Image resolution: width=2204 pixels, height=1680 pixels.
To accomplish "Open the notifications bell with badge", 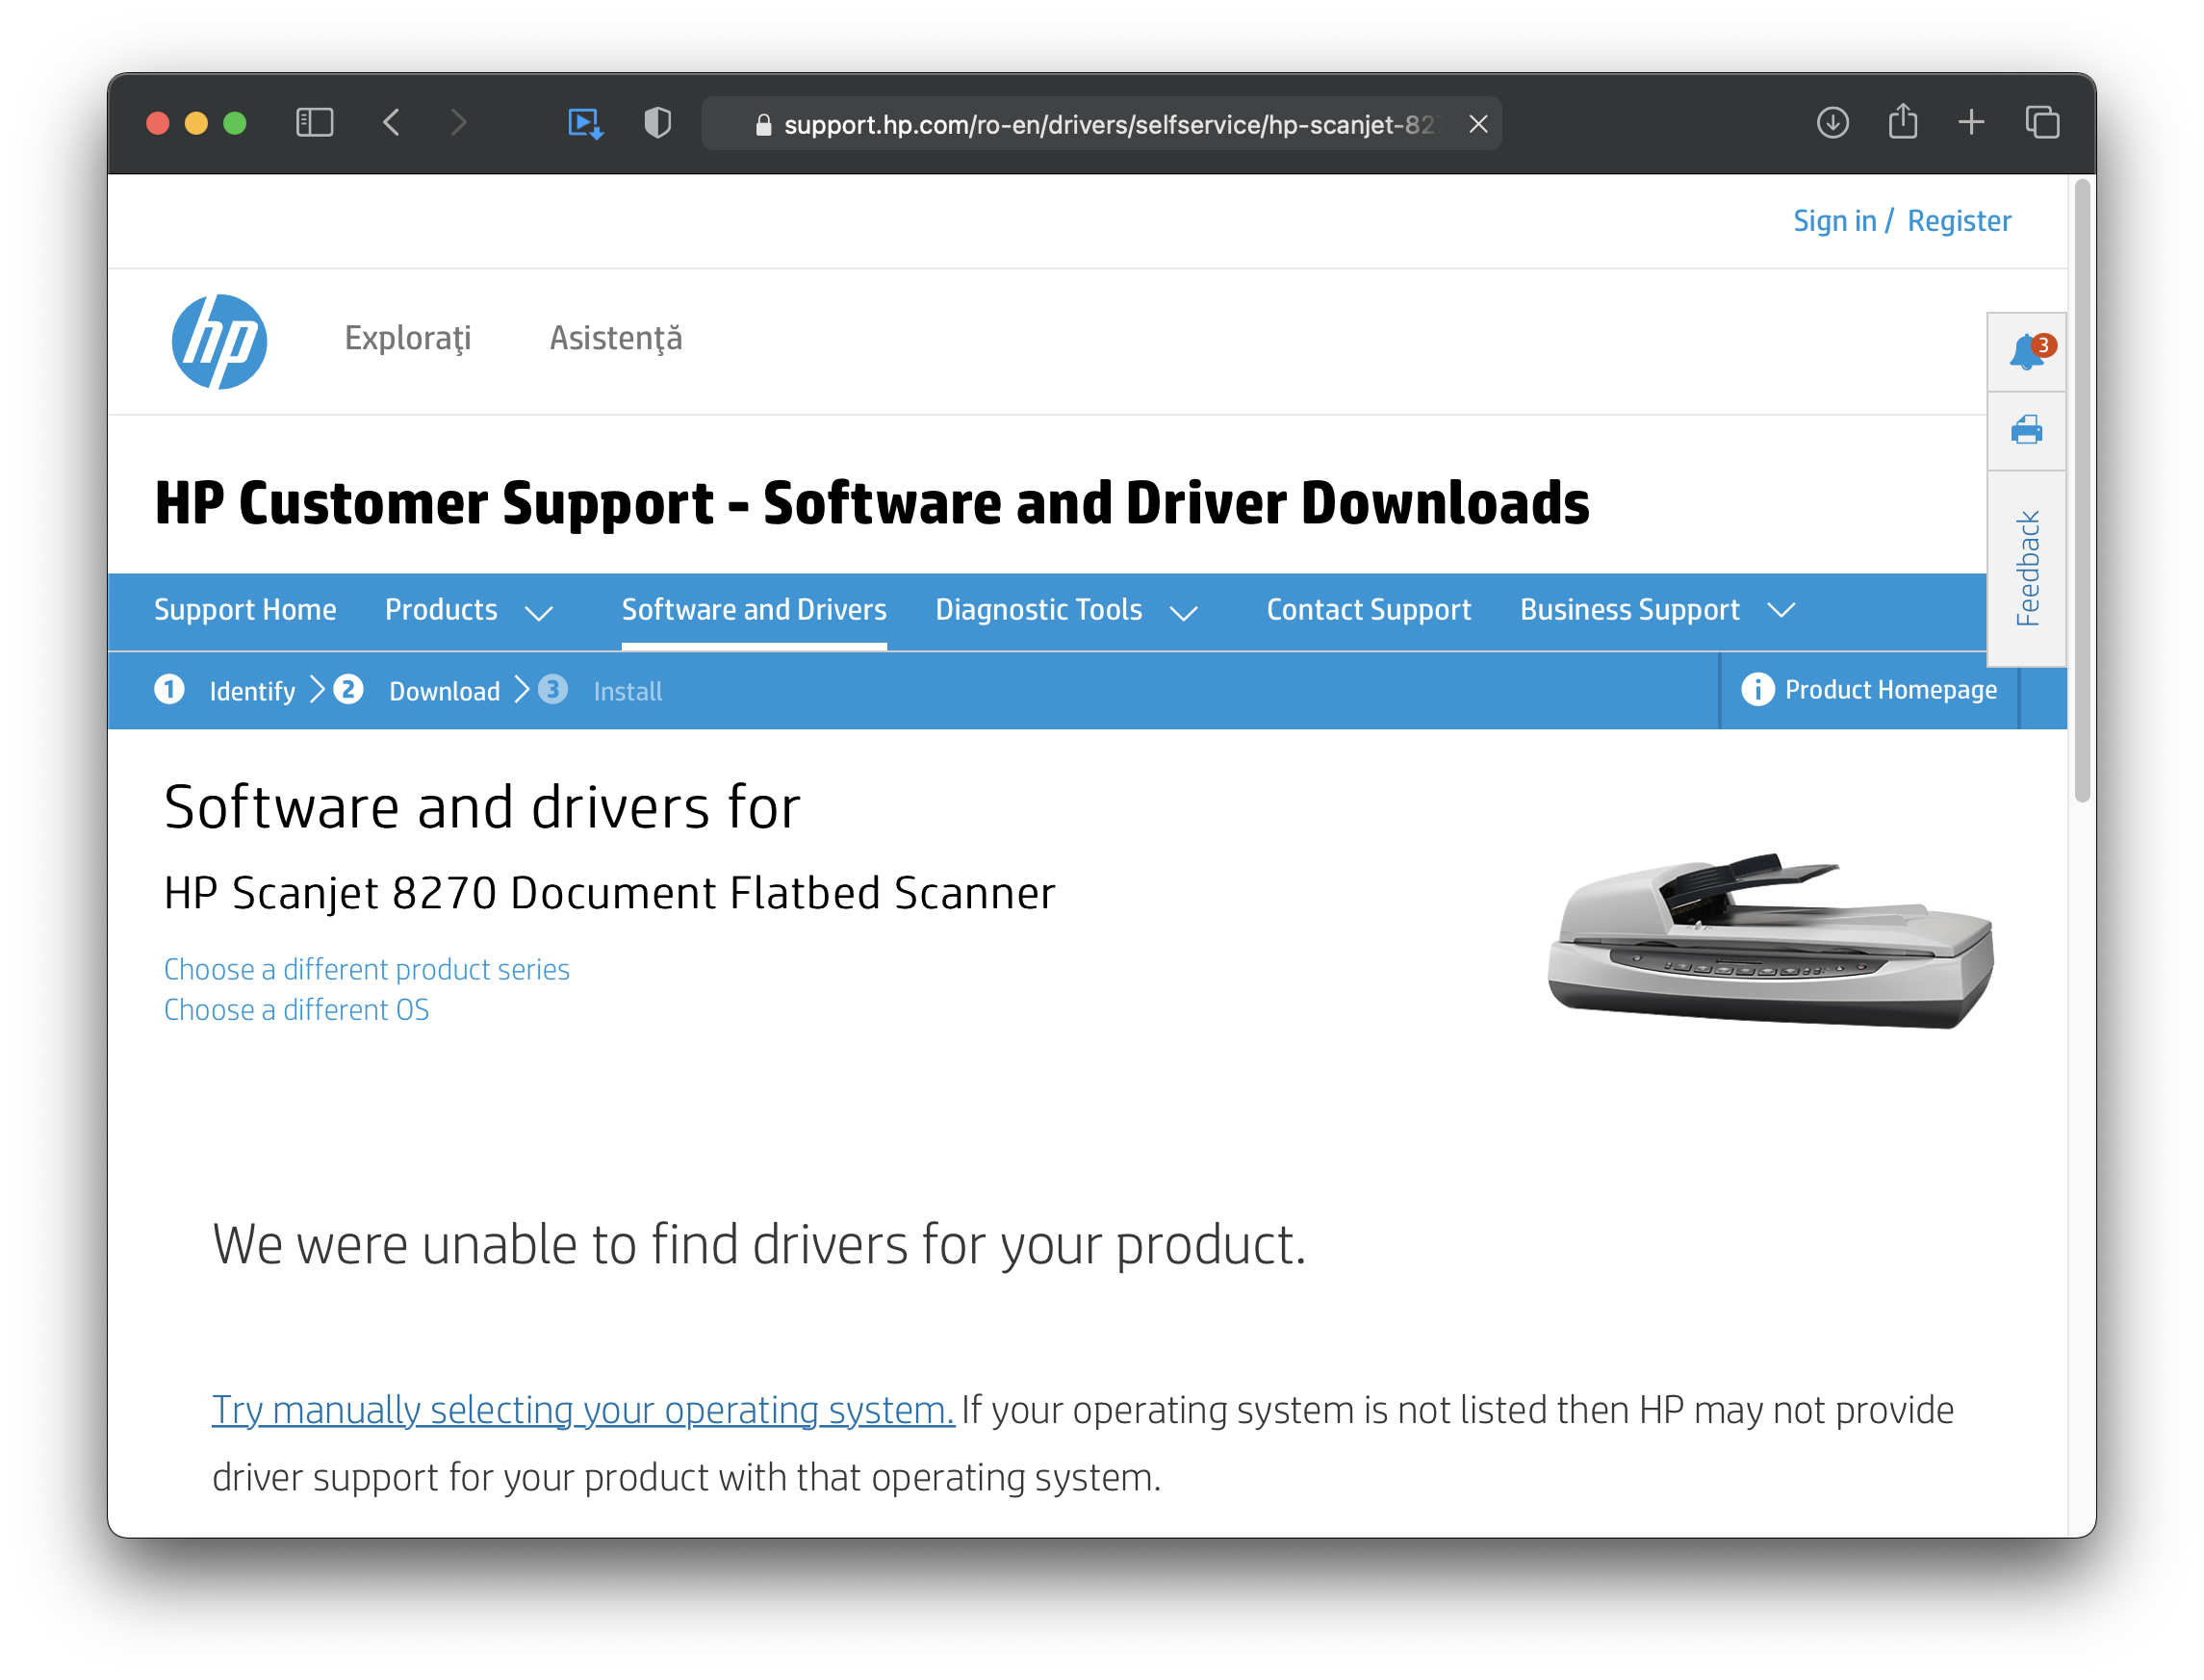I will (x=2026, y=349).
